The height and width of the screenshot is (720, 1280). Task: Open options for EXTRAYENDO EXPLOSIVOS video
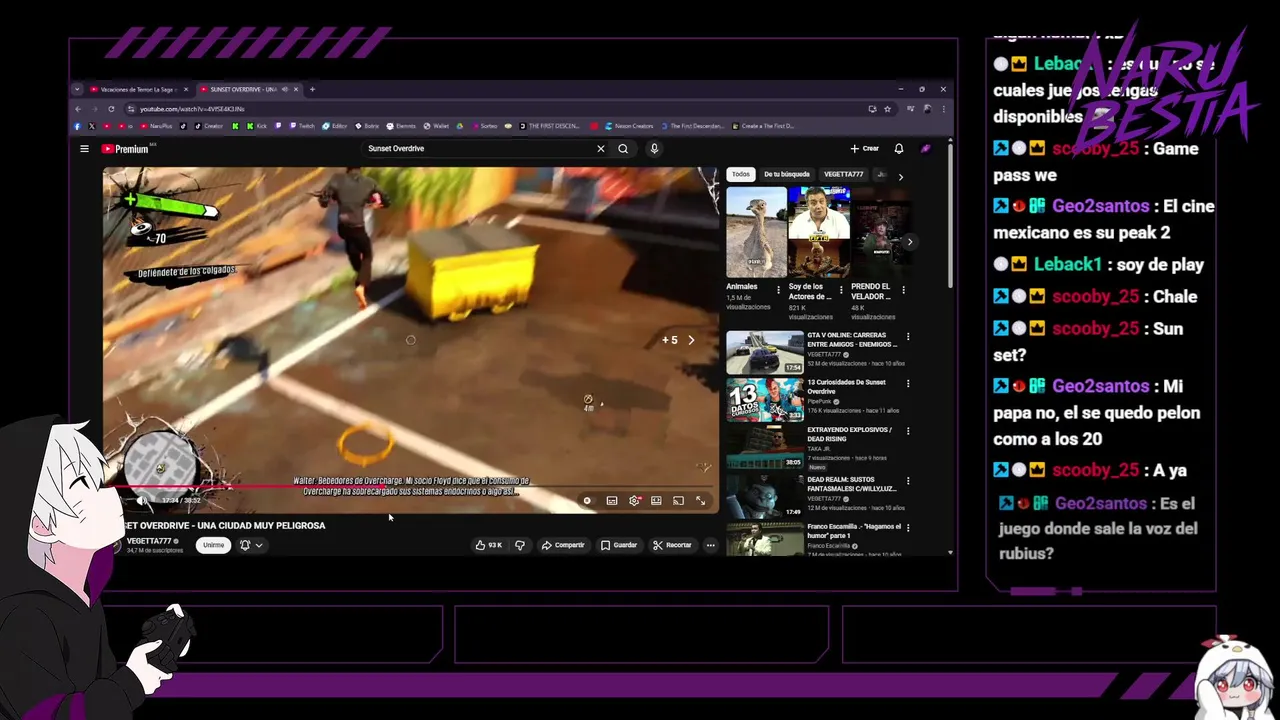[x=908, y=431]
